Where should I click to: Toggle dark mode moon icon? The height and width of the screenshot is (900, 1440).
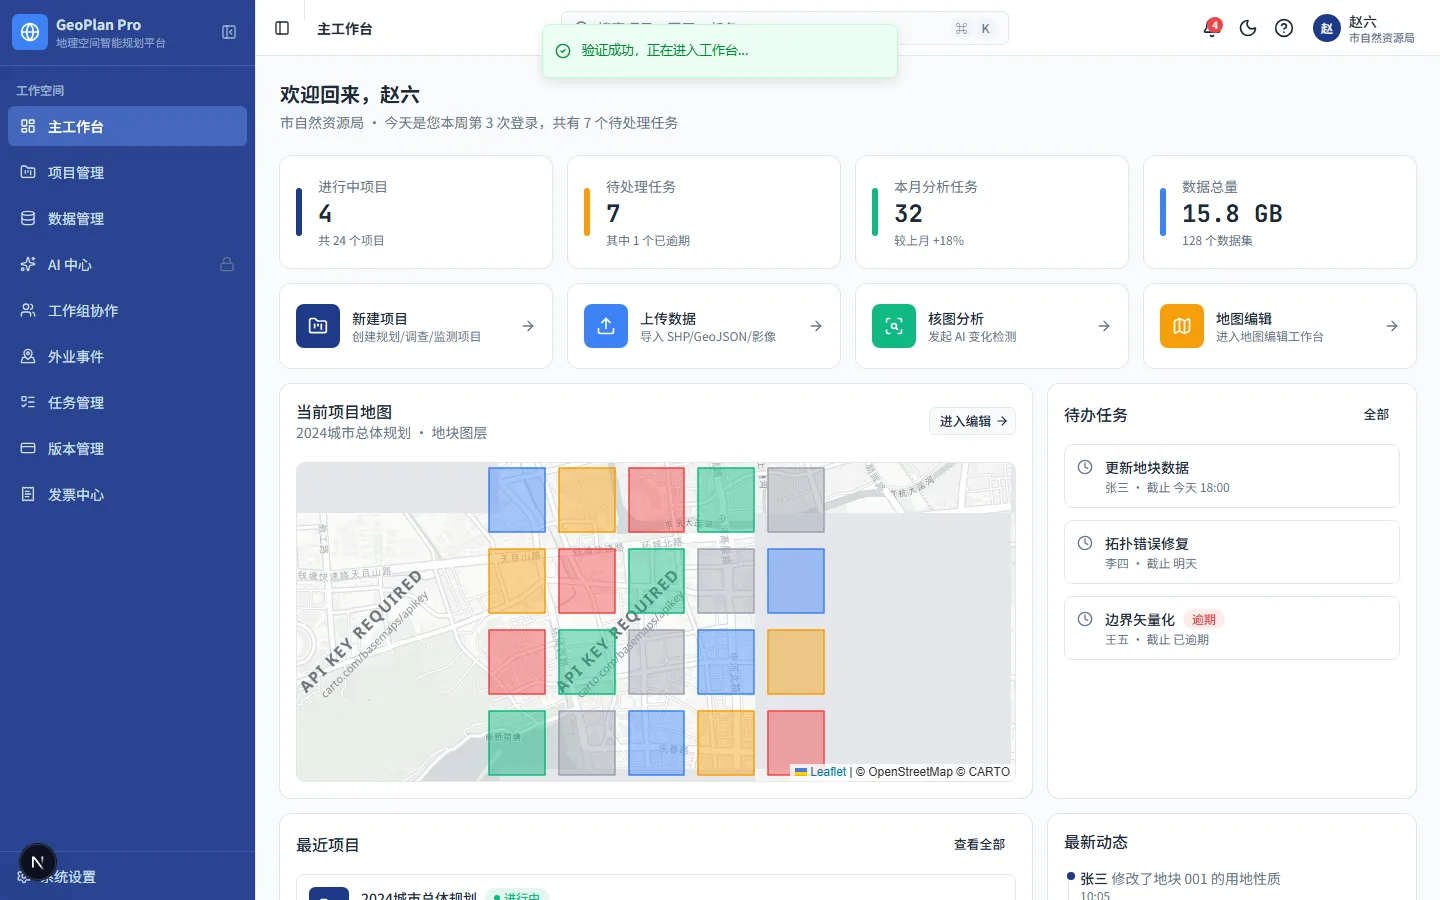pyautogui.click(x=1248, y=28)
